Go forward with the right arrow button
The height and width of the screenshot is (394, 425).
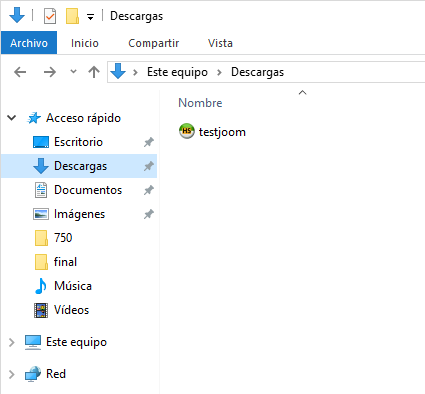point(50,72)
